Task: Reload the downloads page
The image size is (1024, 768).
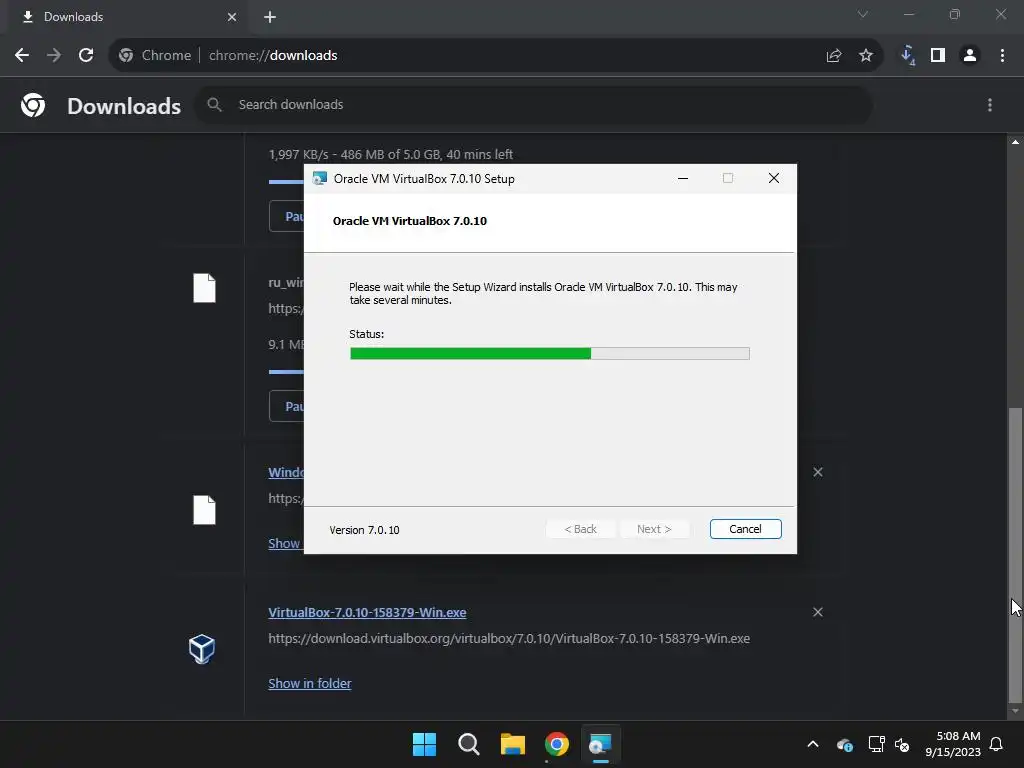Action: click(86, 56)
